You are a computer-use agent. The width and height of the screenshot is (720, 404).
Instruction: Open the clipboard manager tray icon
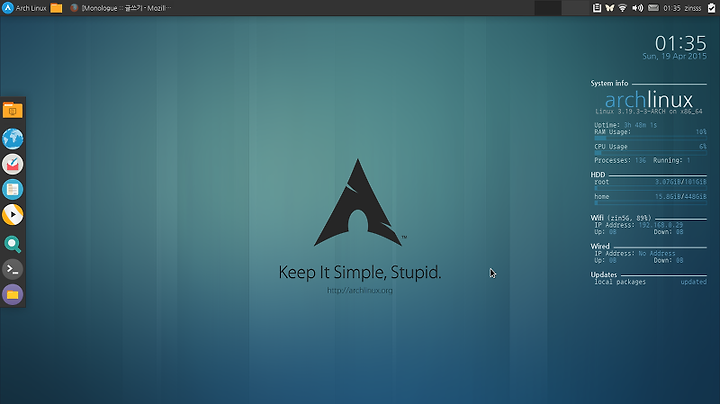[x=596, y=8]
